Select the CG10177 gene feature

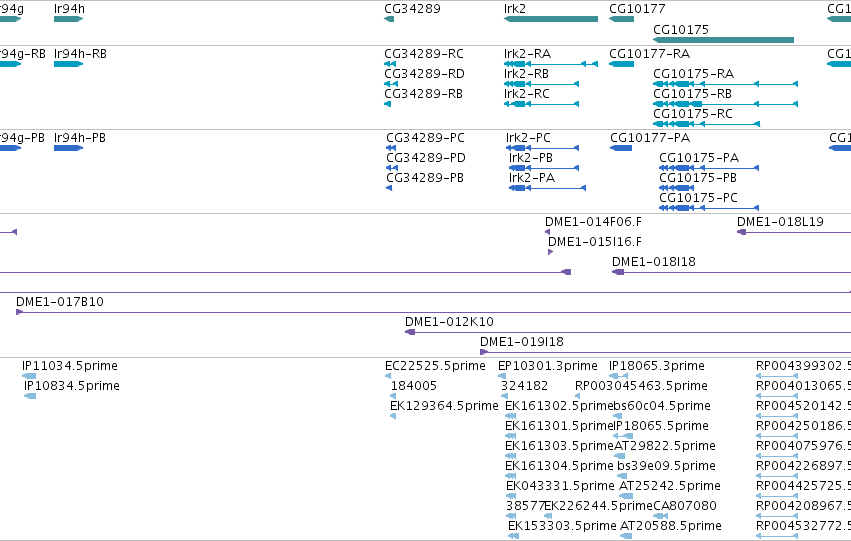[621, 19]
